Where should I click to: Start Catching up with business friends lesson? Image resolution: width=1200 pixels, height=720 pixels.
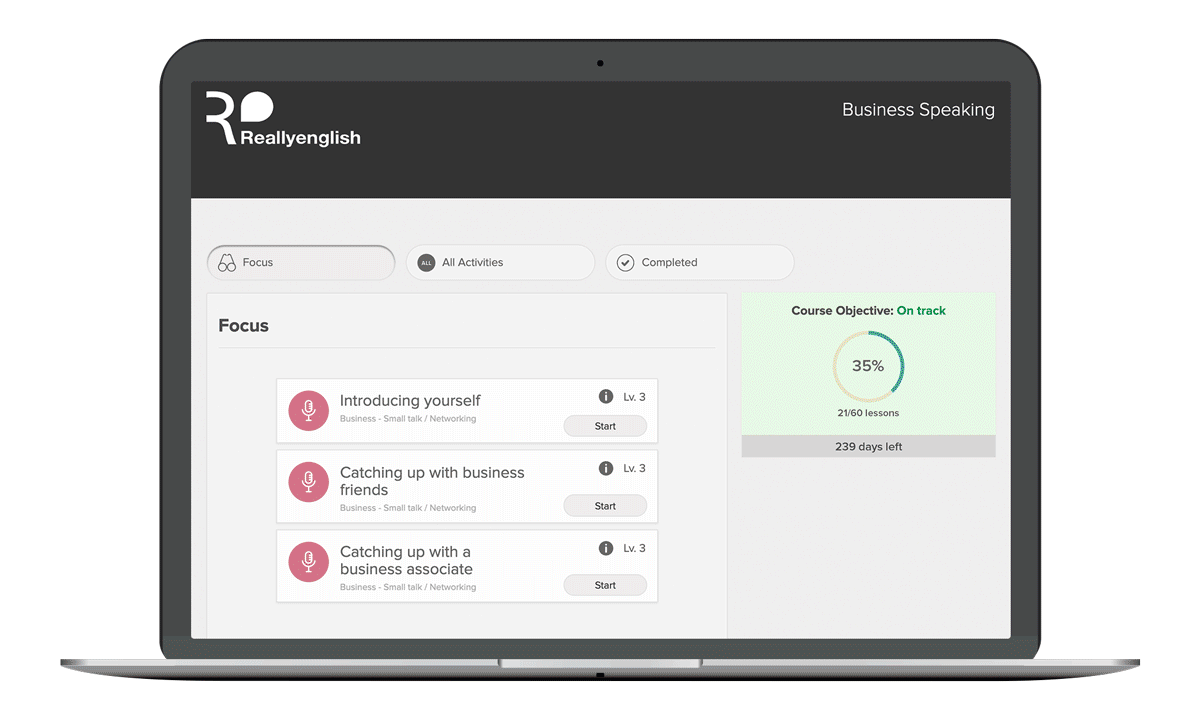(605, 506)
